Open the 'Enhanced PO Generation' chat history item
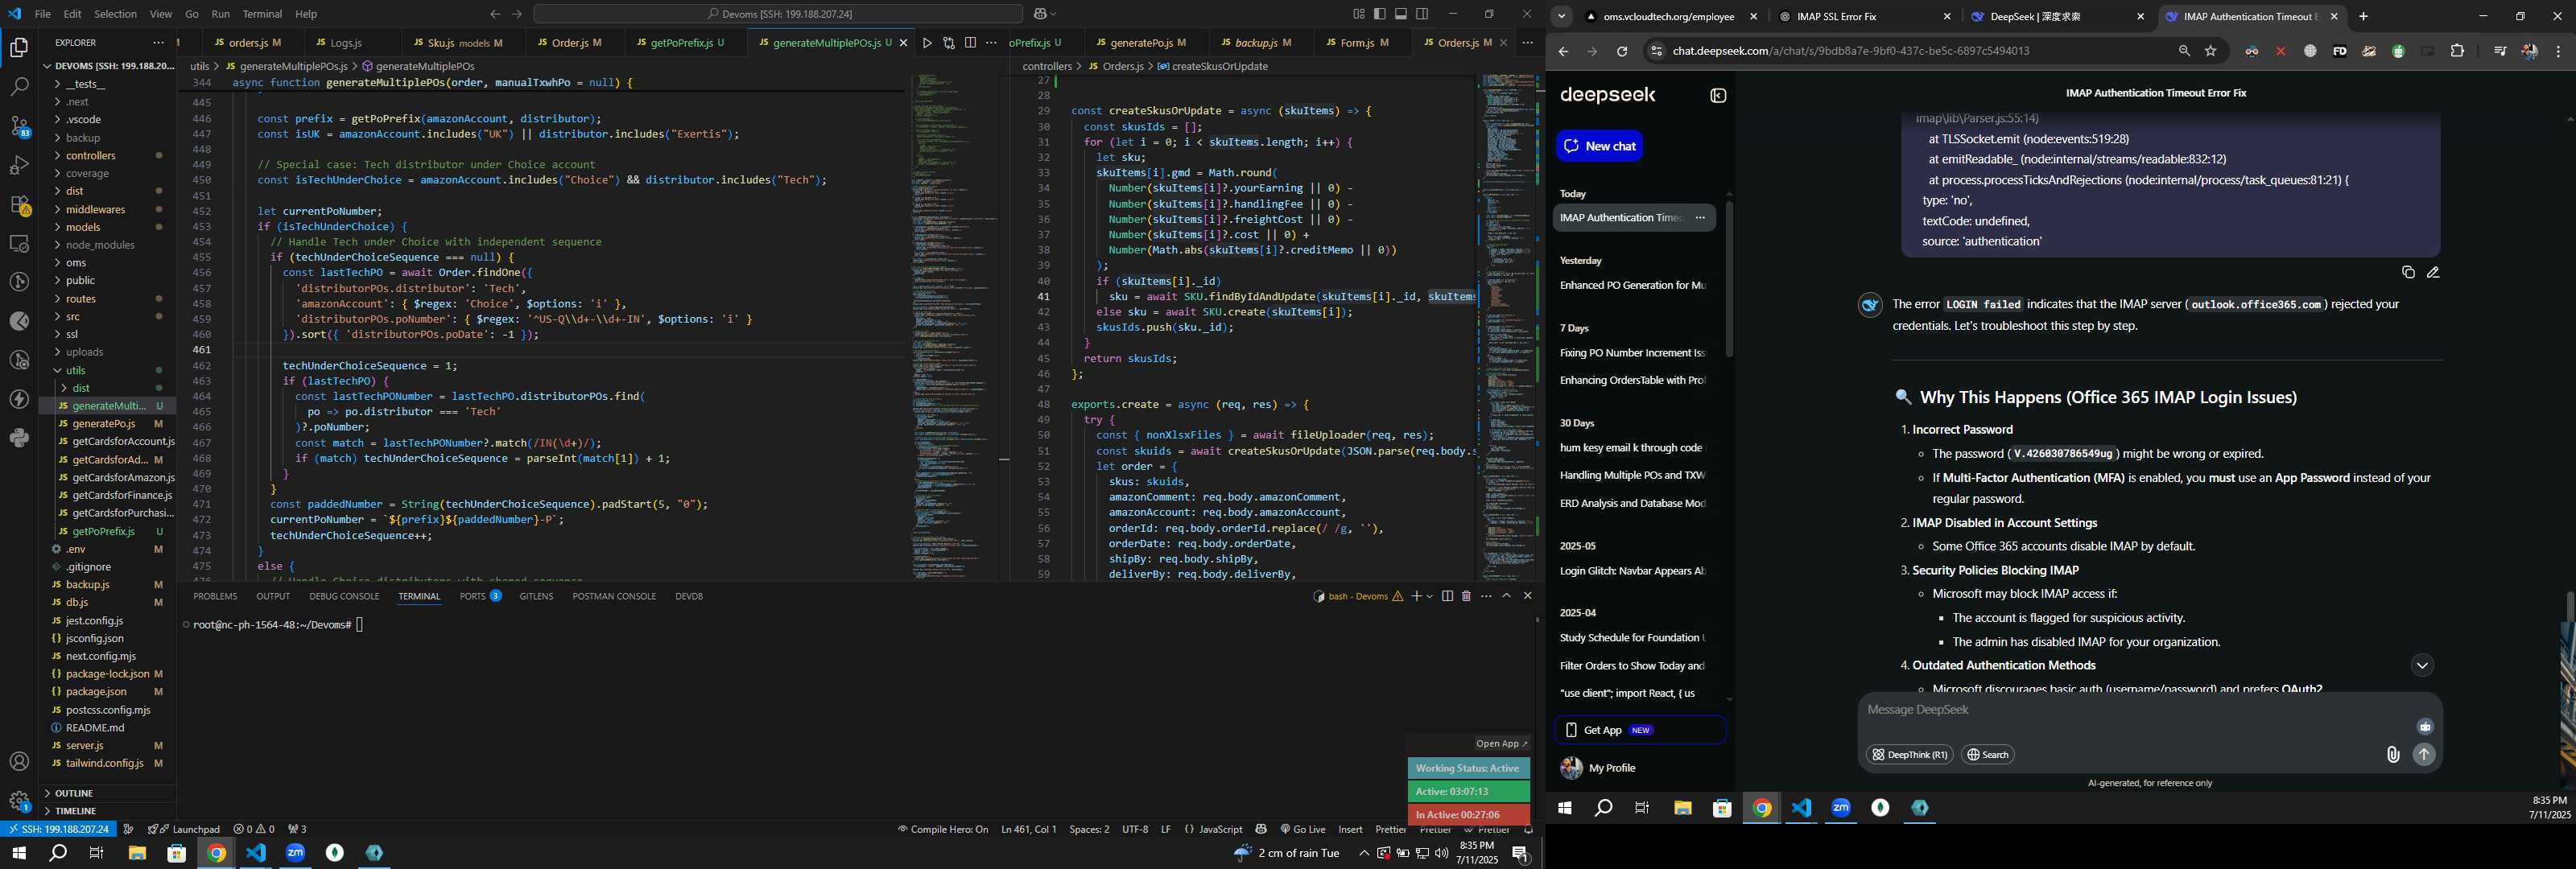2576x869 pixels. pos(1633,285)
